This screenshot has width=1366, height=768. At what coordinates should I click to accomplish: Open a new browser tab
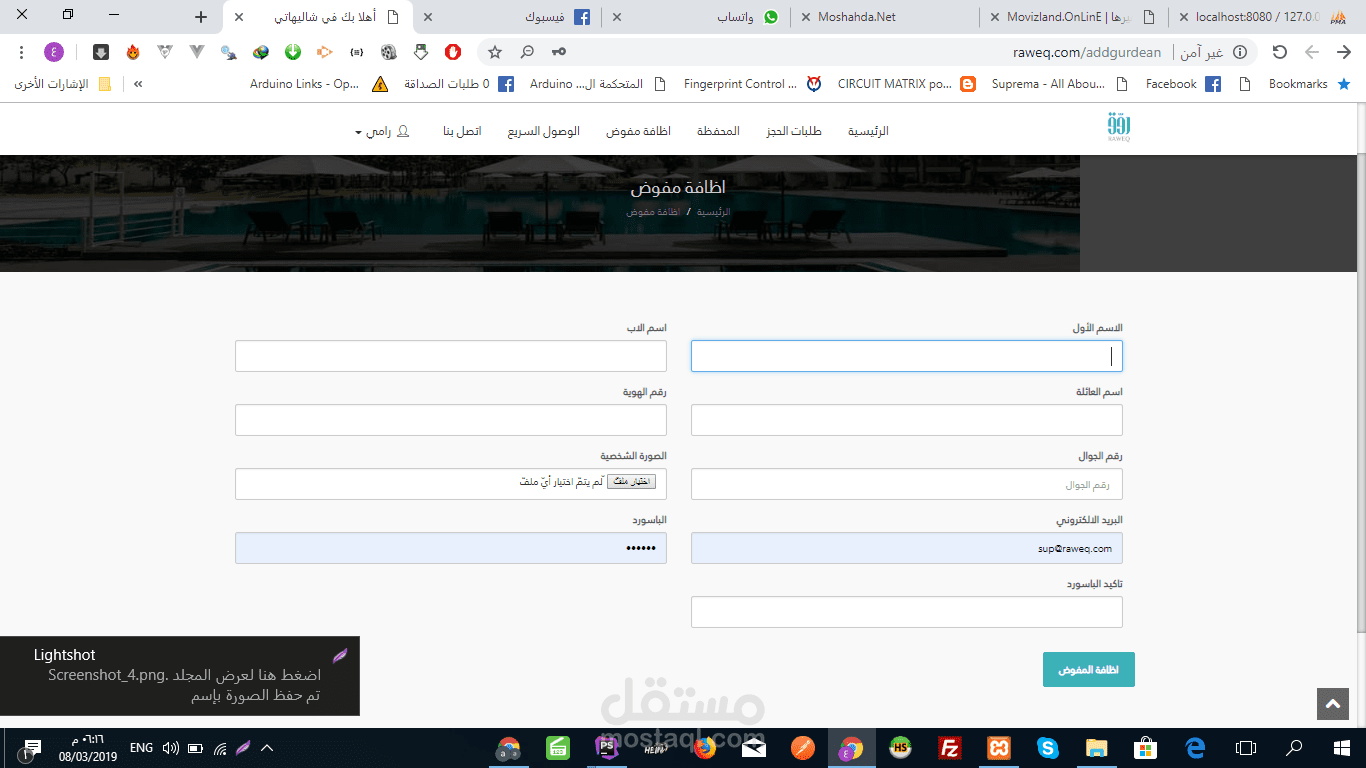coord(201,17)
